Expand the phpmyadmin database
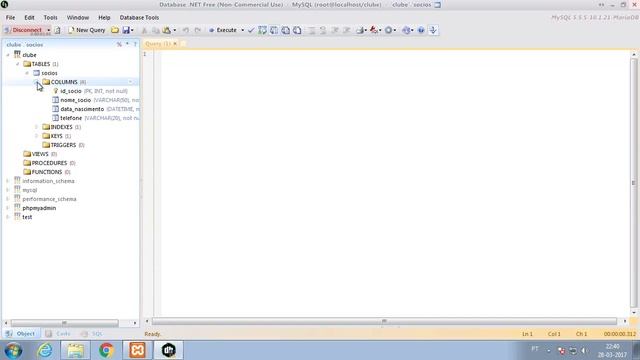Image resolution: width=640 pixels, height=360 pixels. [x=8, y=208]
